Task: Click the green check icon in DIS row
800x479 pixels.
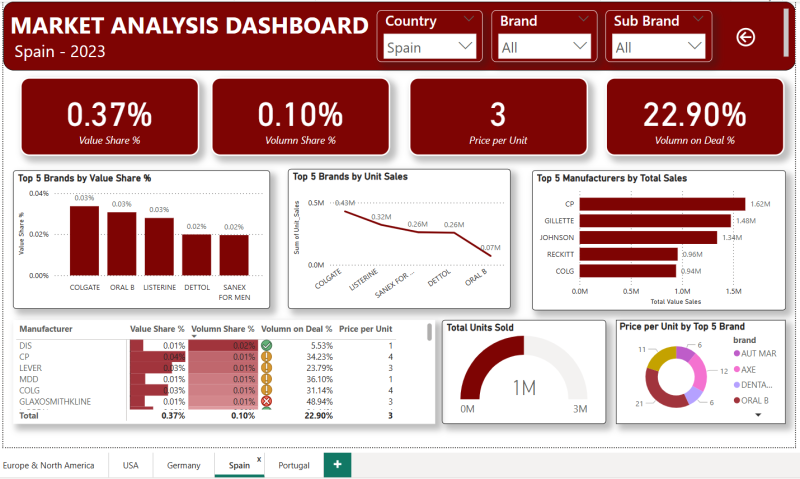Action: coord(266,345)
